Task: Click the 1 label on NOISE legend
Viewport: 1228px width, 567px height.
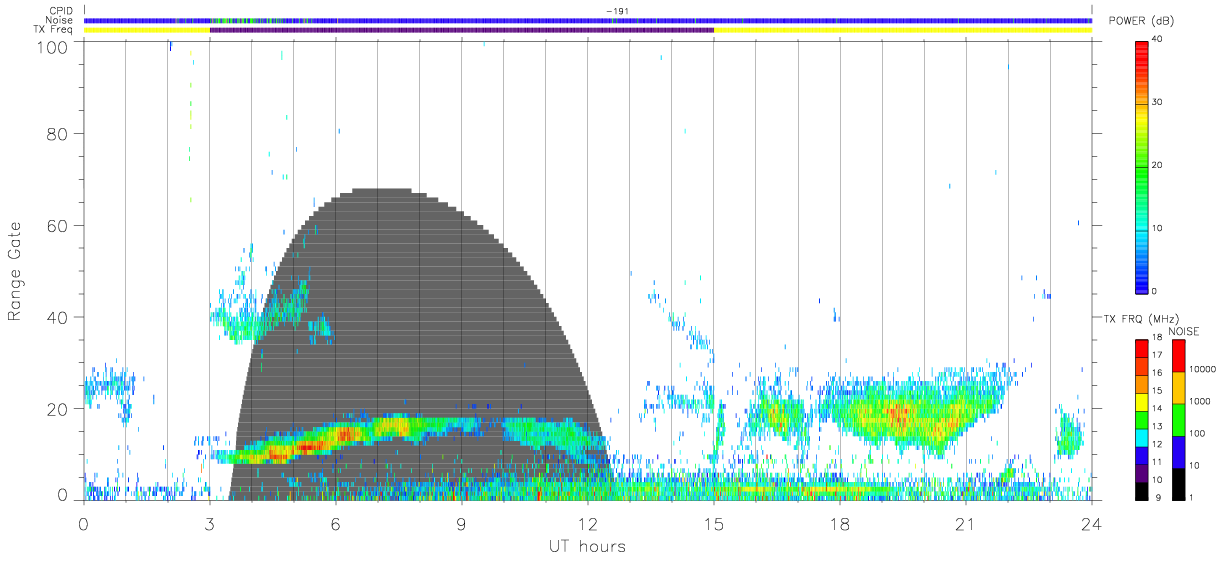Action: point(1192,497)
